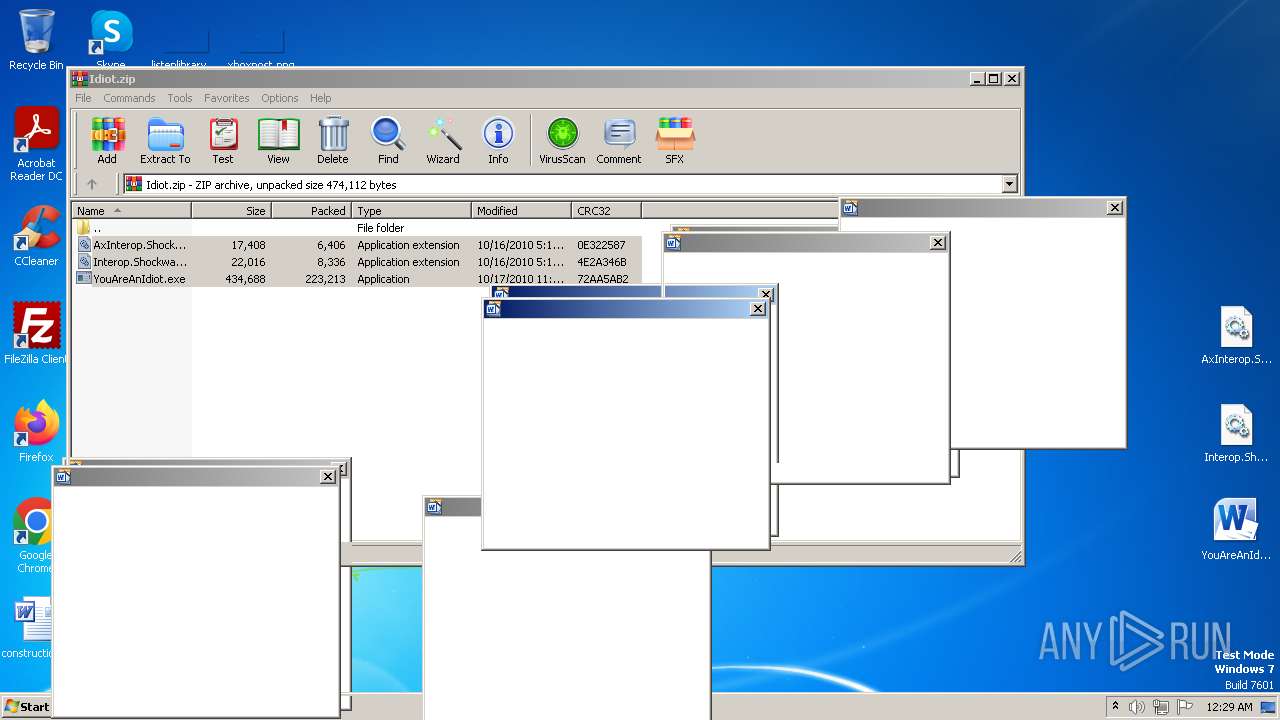The image size is (1280, 720).
Task: Select the parent folder '..' row
Action: pyautogui.click(x=357, y=228)
